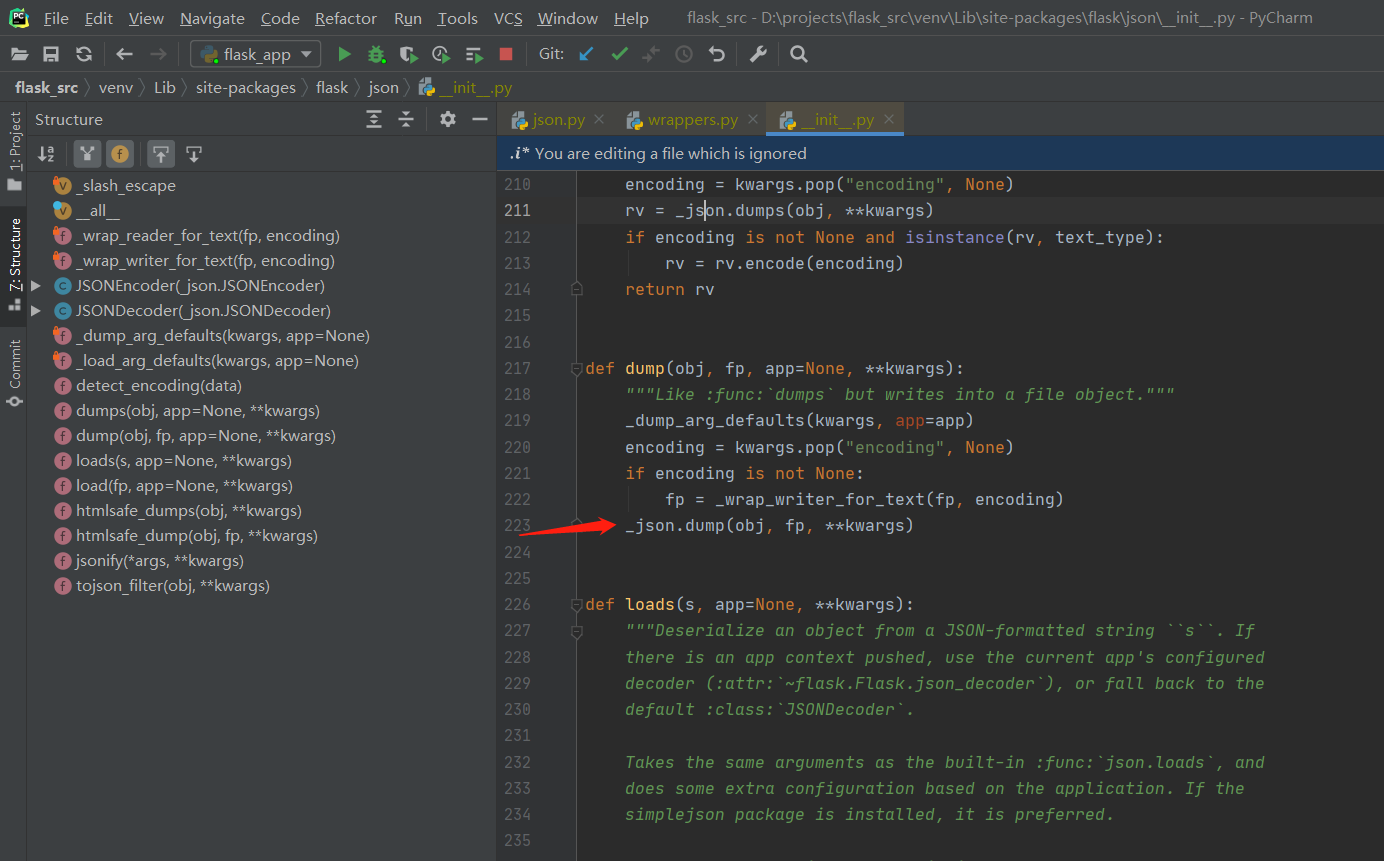Image resolution: width=1384 pixels, height=861 pixels.
Task: Click the red Stop button
Action: [x=506, y=54]
